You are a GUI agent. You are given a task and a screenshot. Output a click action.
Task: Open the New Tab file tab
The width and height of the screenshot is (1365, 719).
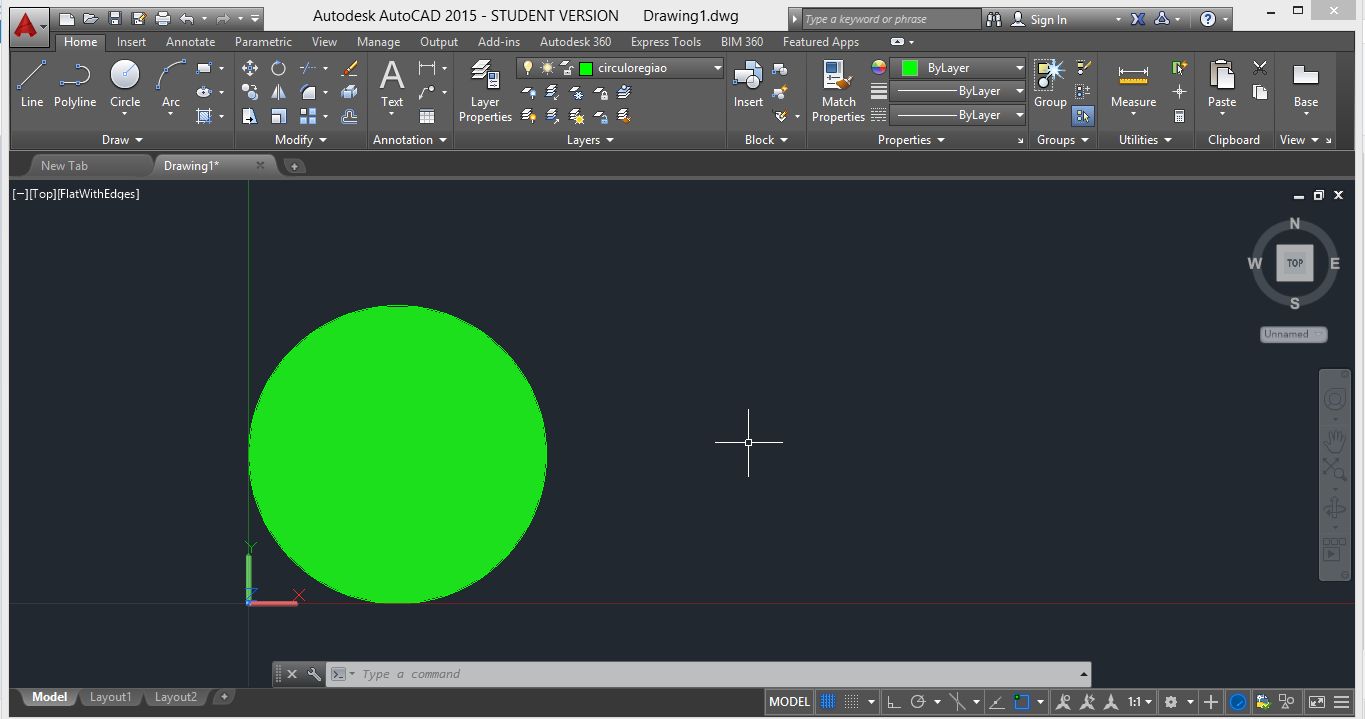point(64,166)
